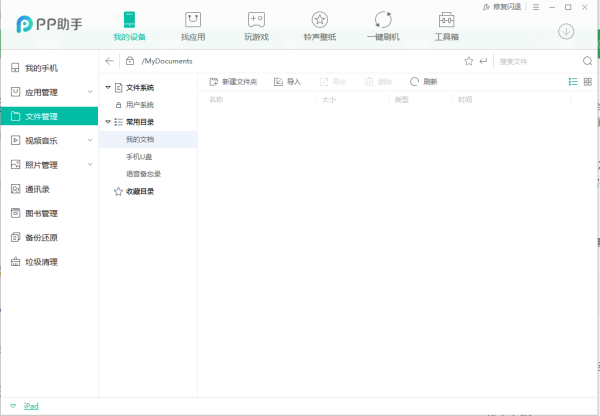The height and width of the screenshot is (416, 600).
Task: Click the 新建文件夹 button
Action: coord(233,82)
